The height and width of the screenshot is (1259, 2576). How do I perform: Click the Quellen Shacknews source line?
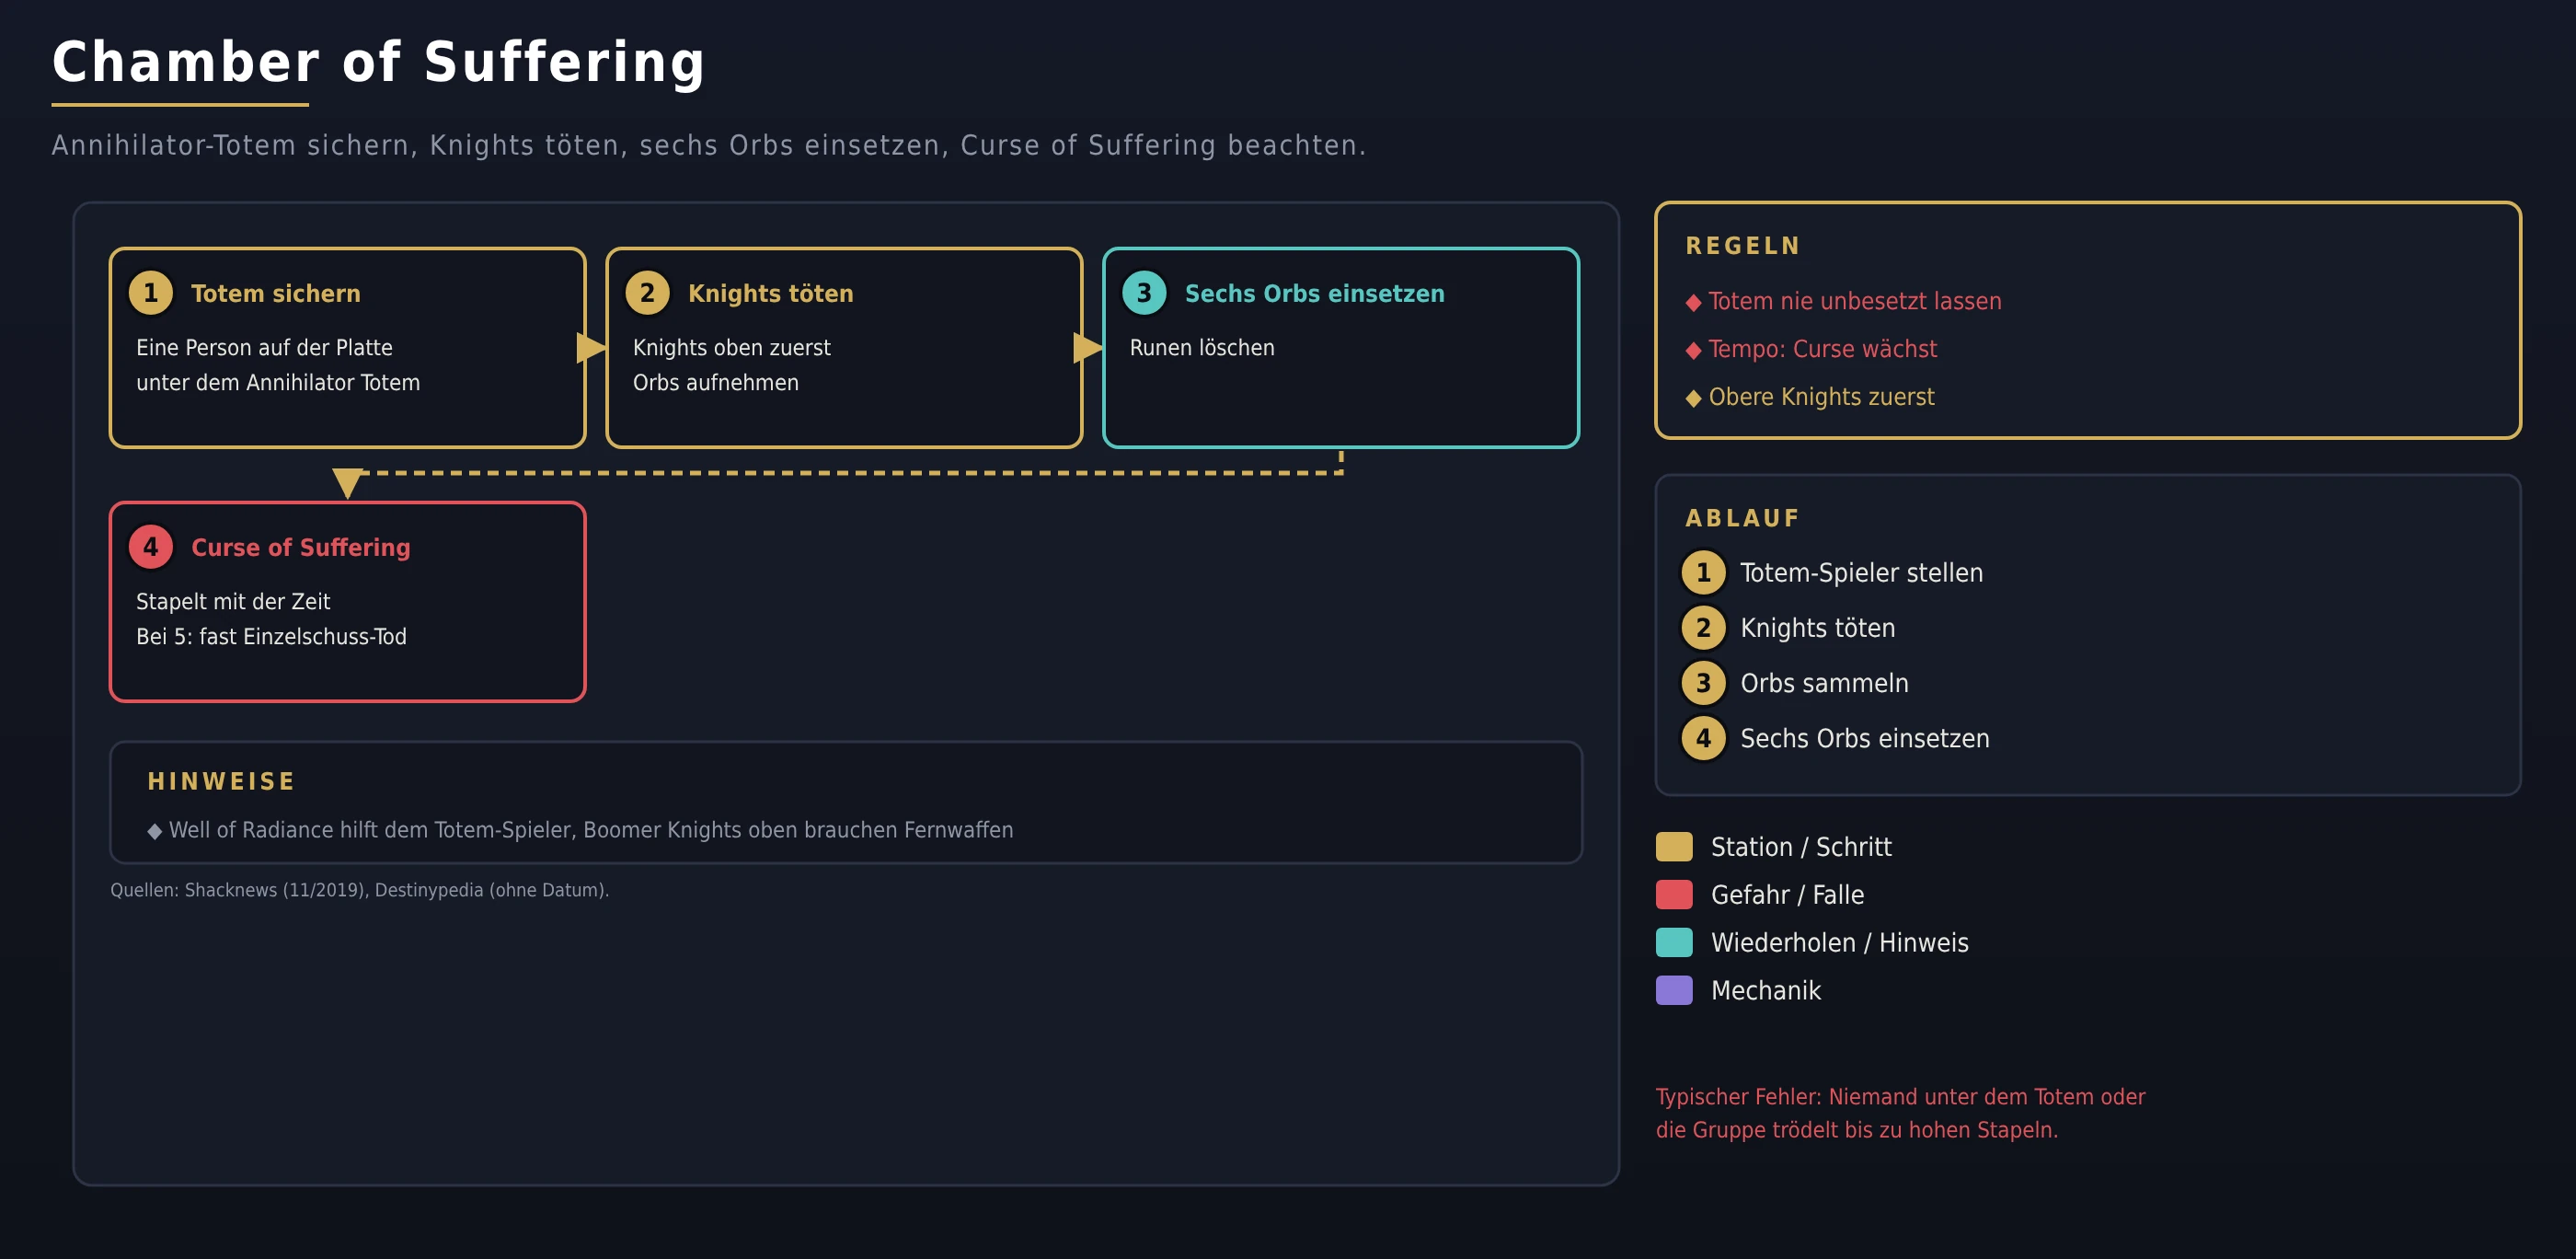(x=360, y=890)
